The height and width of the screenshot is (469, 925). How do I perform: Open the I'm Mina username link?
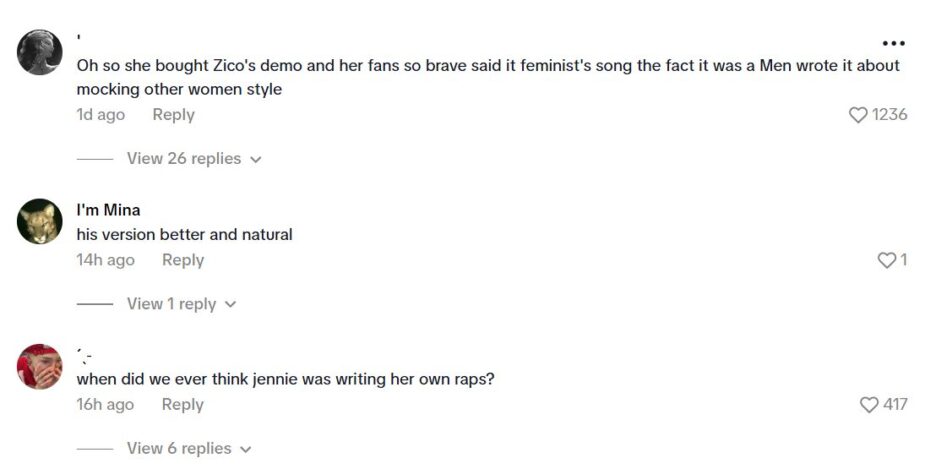pyautogui.click(x=108, y=210)
